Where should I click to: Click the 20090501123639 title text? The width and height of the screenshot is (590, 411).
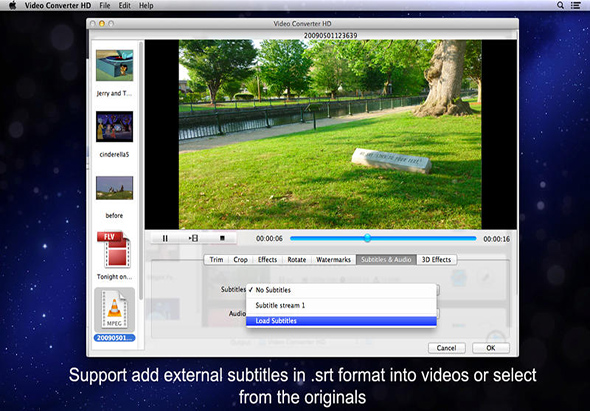click(x=330, y=35)
